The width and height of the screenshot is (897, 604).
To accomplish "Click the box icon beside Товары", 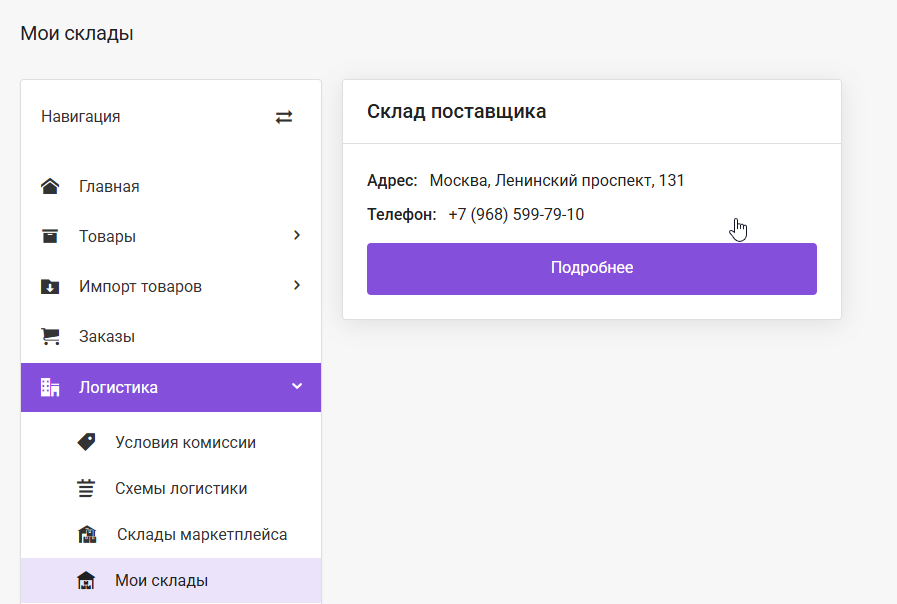I will (x=49, y=236).
